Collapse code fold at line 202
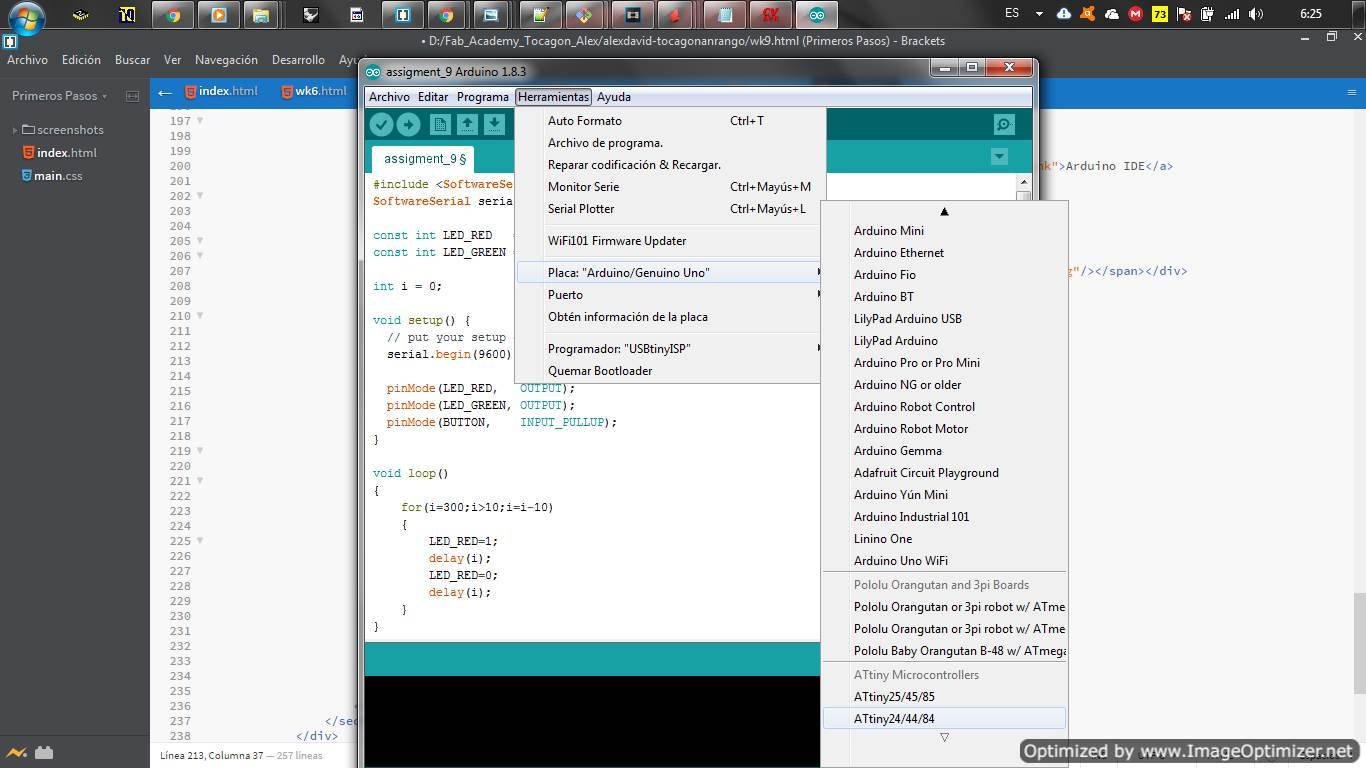The image size is (1366, 768). tap(199, 196)
